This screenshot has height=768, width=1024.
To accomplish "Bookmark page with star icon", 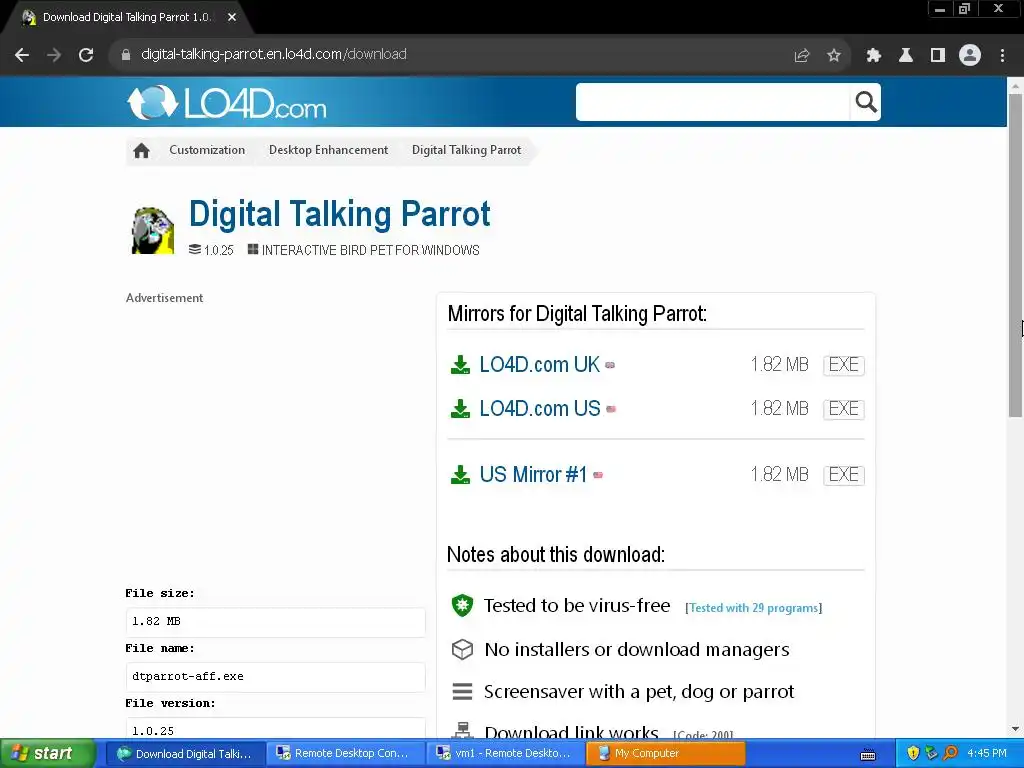I will click(x=834, y=56).
